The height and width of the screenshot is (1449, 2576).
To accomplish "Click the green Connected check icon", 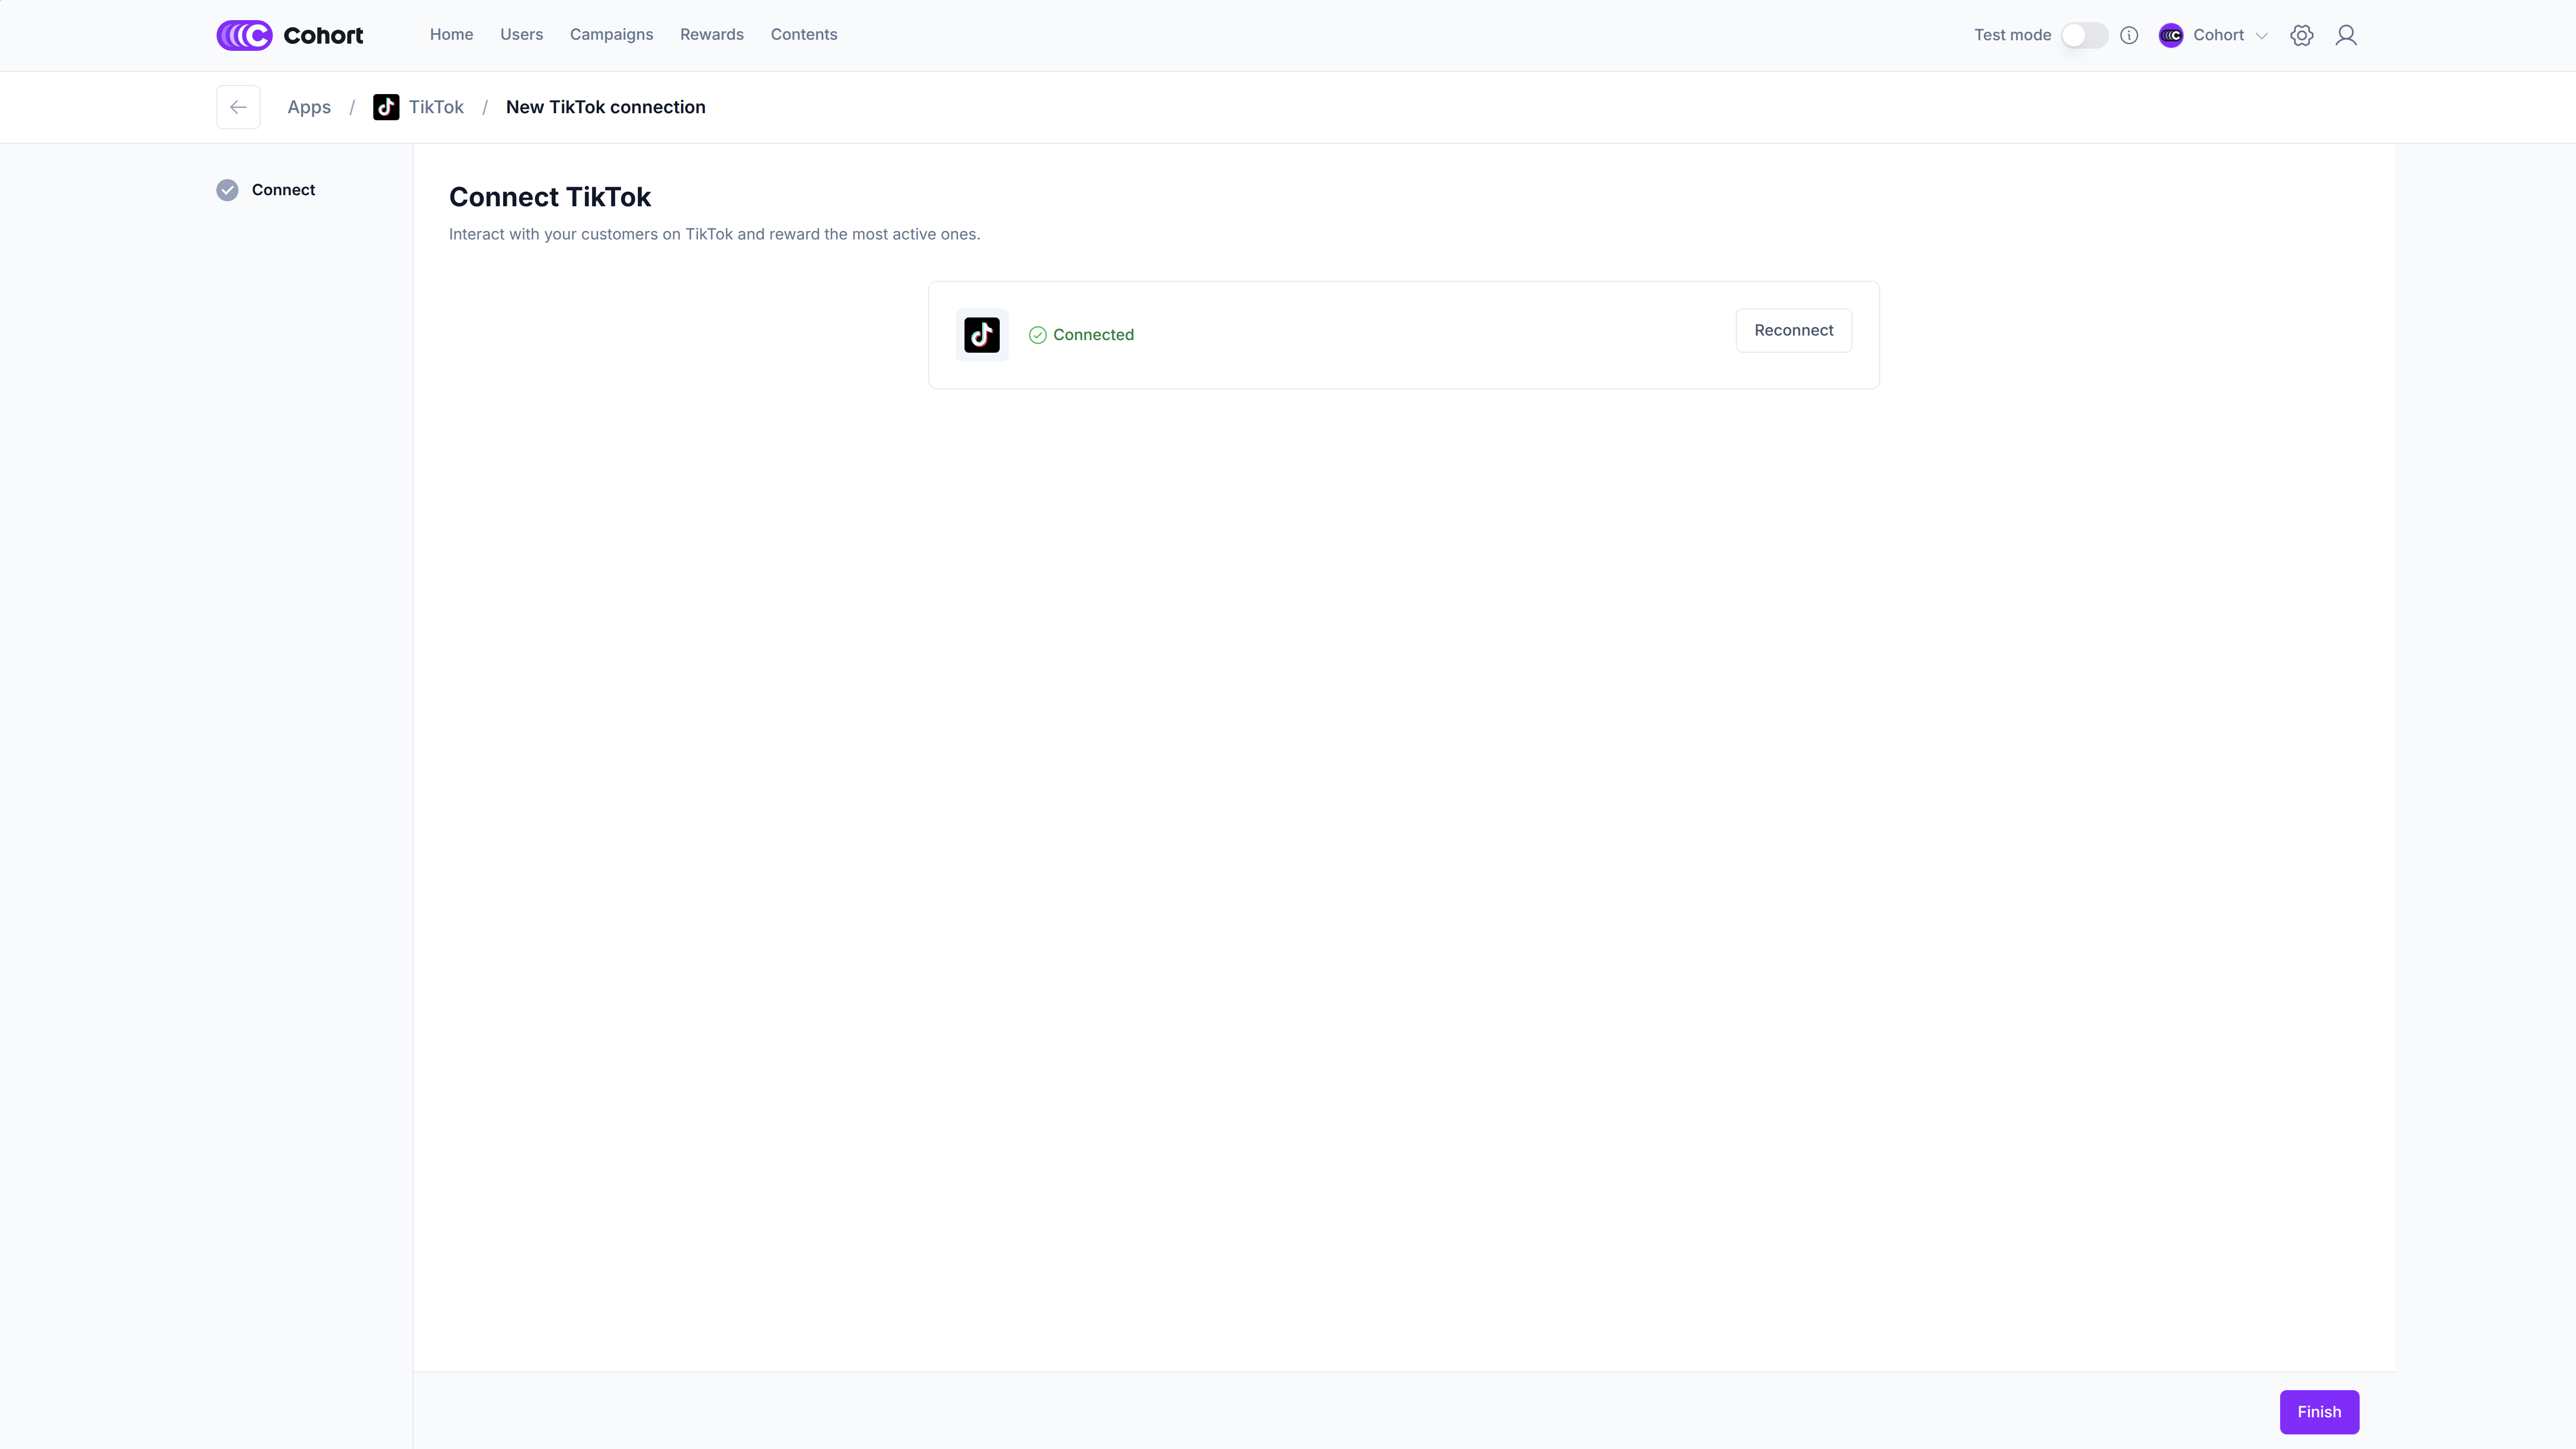I will click(x=1038, y=335).
